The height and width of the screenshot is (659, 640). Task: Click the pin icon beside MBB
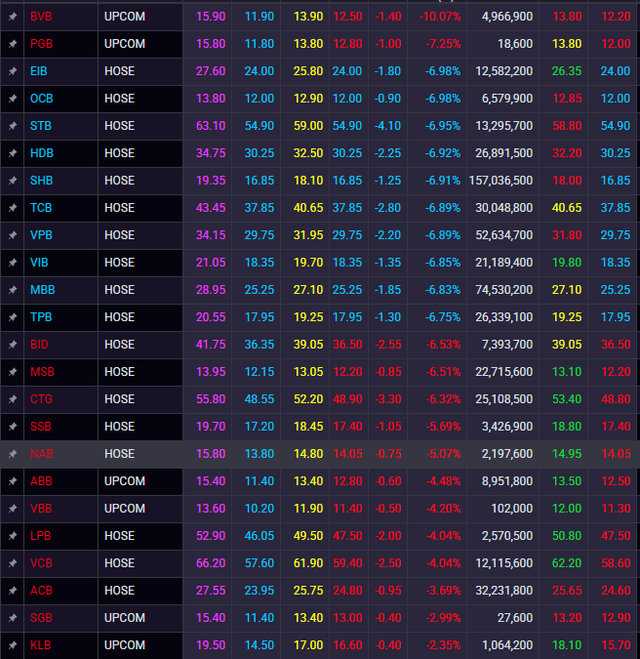tap(12, 290)
